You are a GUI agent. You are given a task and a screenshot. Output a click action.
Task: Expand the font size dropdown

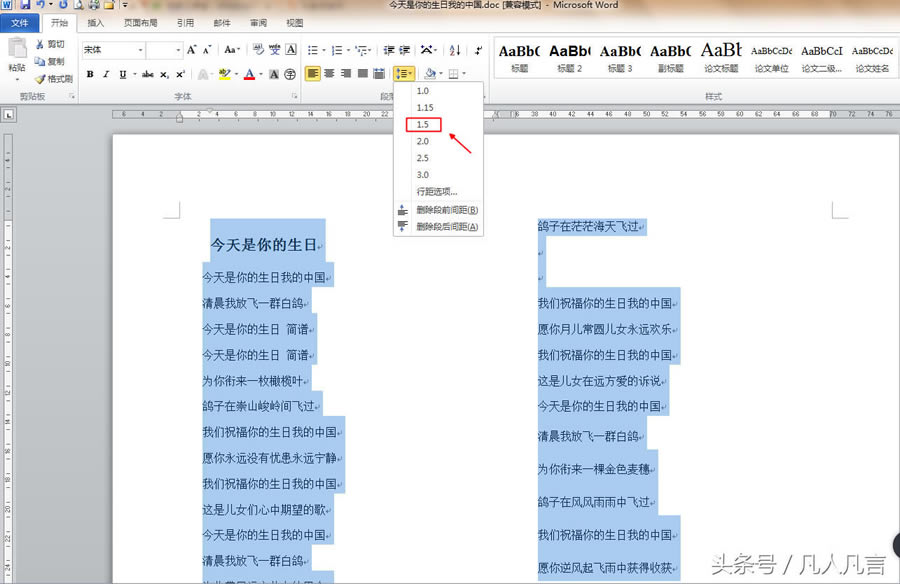(x=176, y=49)
